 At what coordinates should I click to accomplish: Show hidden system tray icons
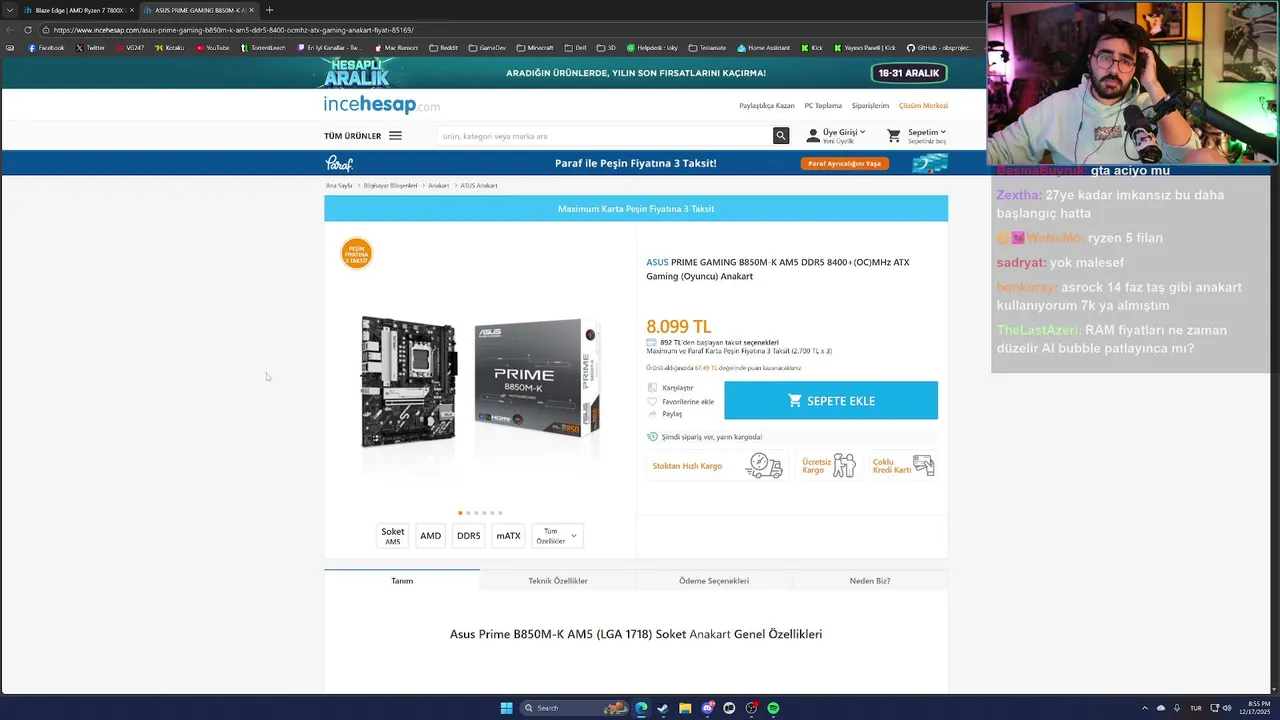click(1146, 708)
